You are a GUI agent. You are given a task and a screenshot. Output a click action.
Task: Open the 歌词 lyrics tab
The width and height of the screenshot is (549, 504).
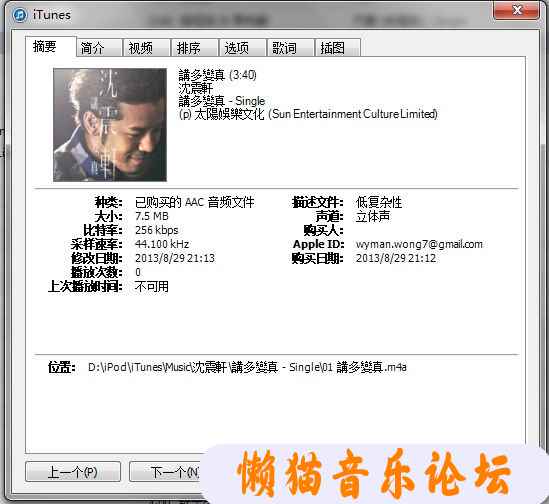point(291,48)
